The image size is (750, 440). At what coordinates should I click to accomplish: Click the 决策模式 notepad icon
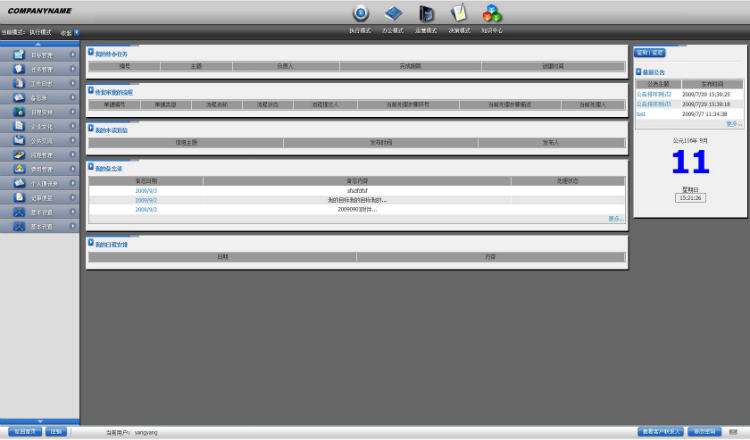[459, 12]
